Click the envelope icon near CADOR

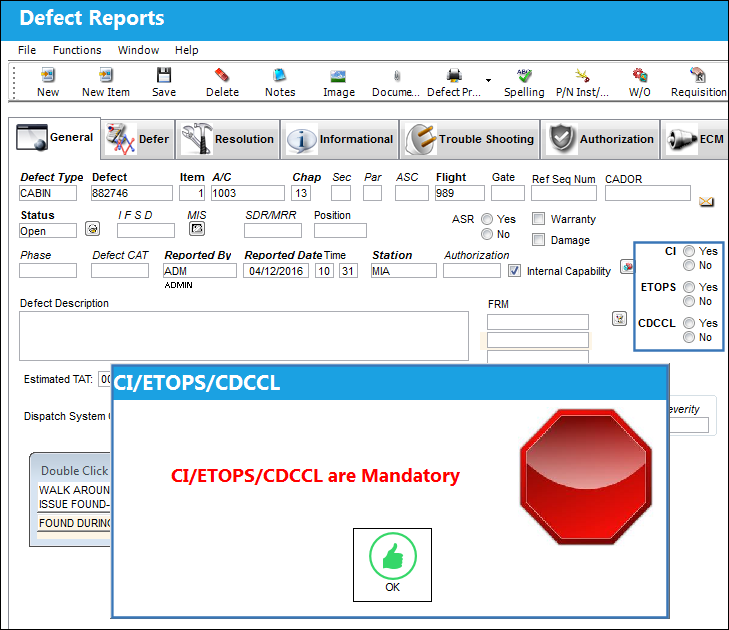[x=706, y=202]
